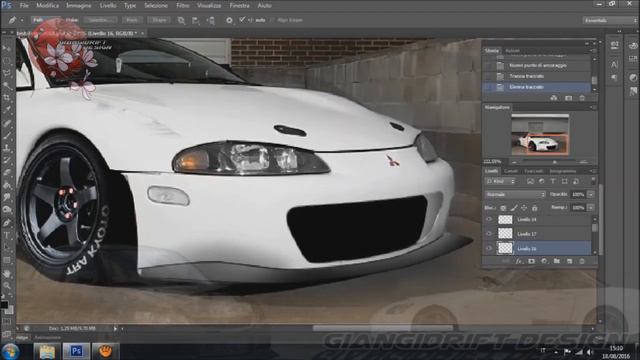Screen dimensions: 640x360
Task: Open Navigator panel flyout menu
Action: 593,107
